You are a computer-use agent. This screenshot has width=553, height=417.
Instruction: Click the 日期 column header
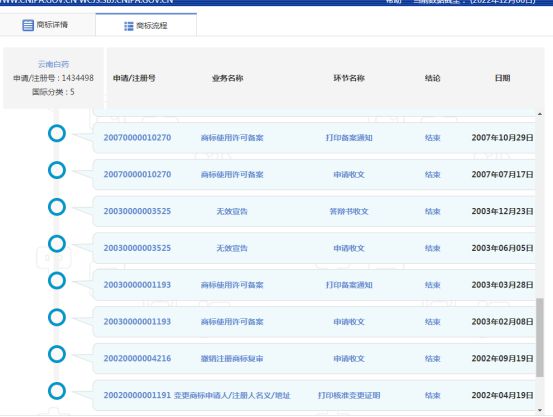[x=503, y=78]
